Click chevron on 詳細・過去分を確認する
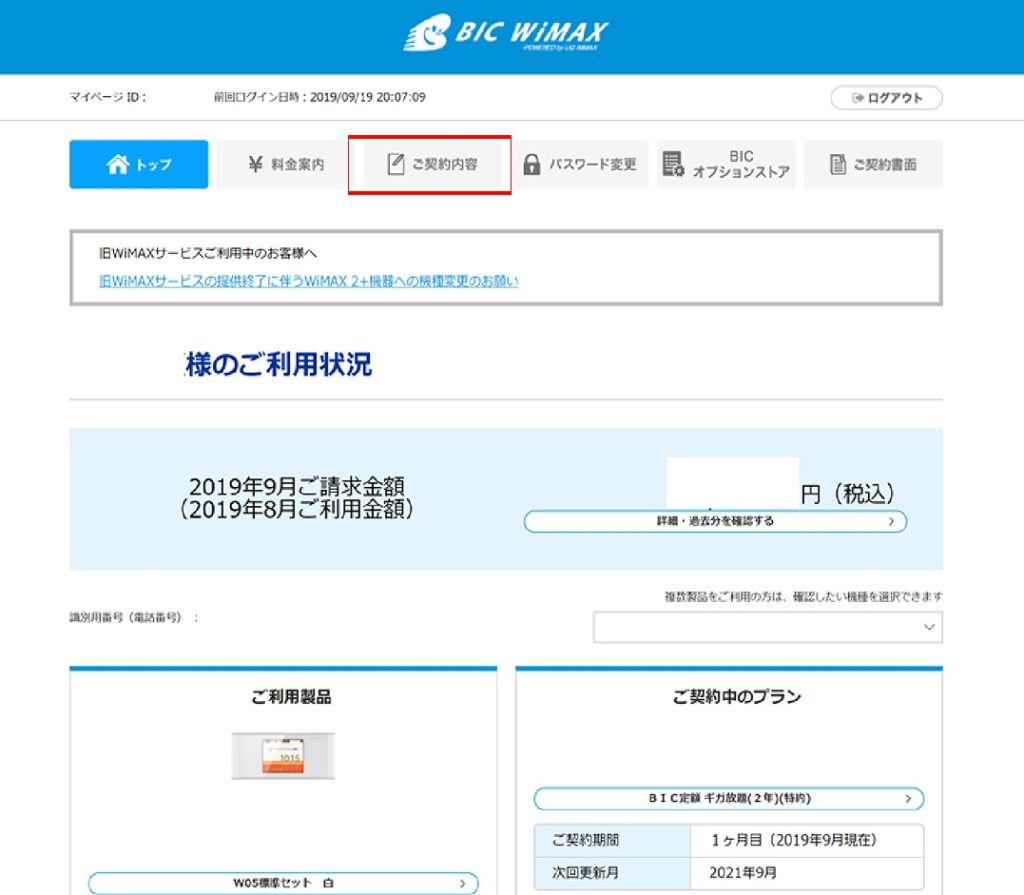The image size is (1024, 895). (x=891, y=521)
